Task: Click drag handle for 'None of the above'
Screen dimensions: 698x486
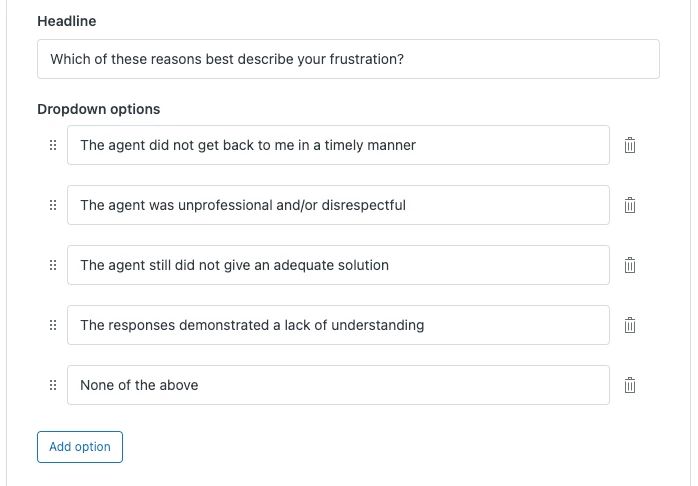Action: pos(53,385)
